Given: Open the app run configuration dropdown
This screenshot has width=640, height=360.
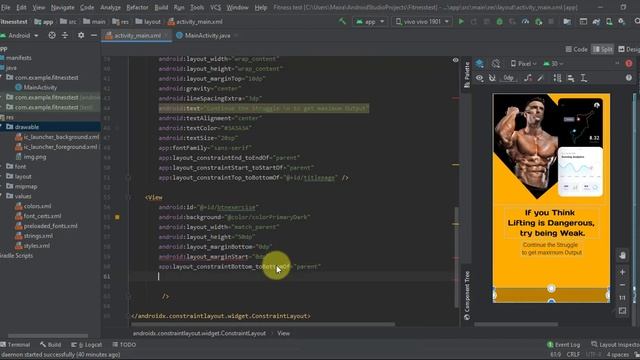Looking at the screenshot, I should [370, 22].
